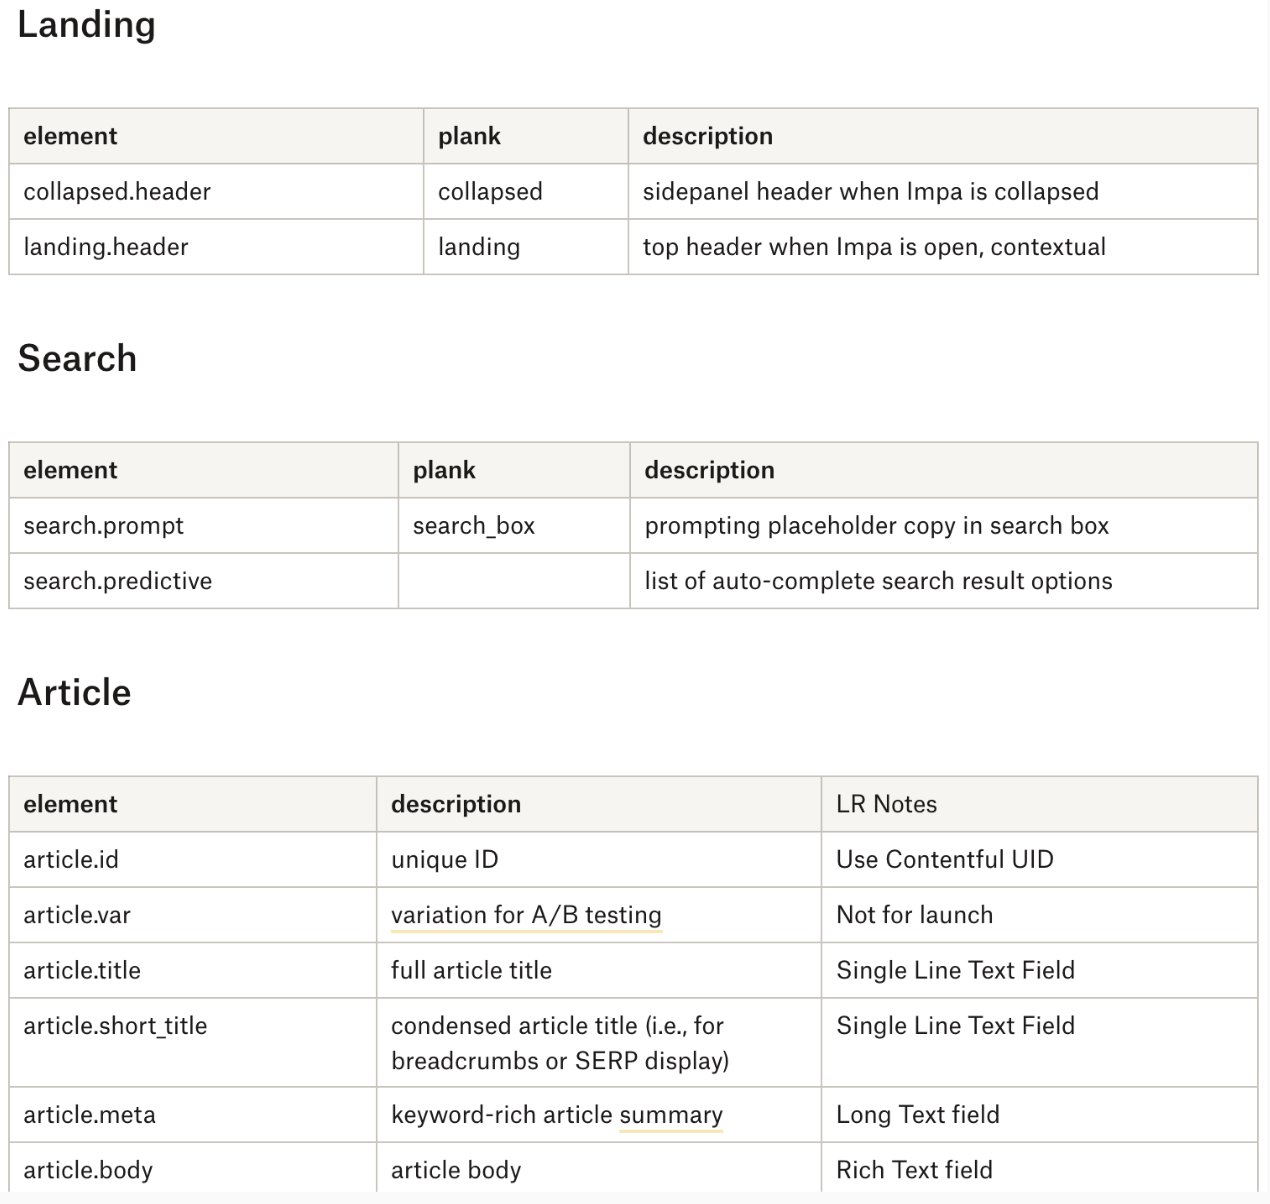Click 'prompting placeholder copy in search box'
Image resolution: width=1270 pixels, height=1204 pixels.
pyautogui.click(x=877, y=526)
